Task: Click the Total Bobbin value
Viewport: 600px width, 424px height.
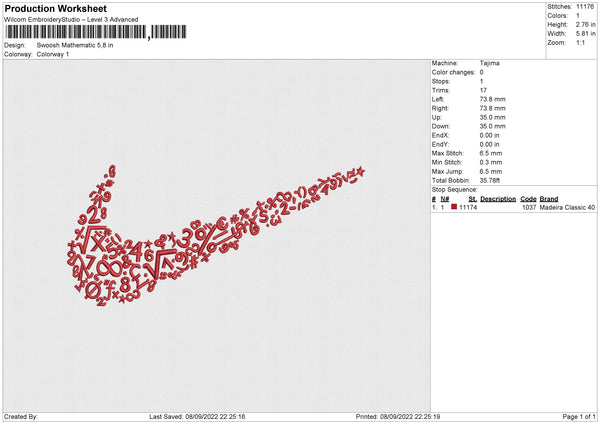Action: pyautogui.click(x=492, y=179)
